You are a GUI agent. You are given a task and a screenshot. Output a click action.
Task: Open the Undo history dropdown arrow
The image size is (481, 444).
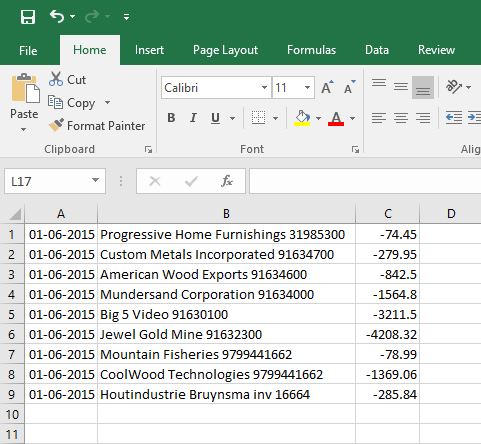[x=72, y=16]
